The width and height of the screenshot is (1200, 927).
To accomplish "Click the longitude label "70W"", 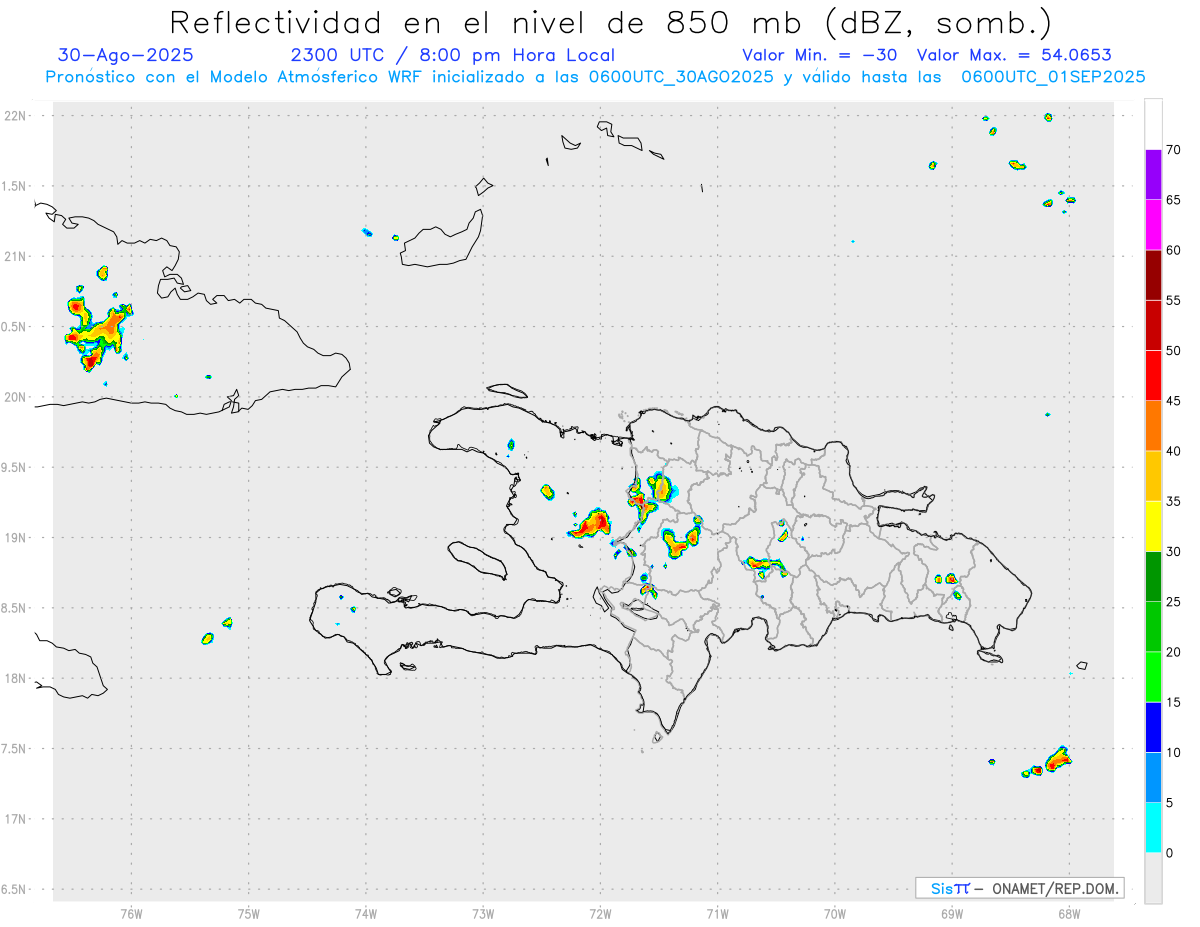I will pos(835,914).
